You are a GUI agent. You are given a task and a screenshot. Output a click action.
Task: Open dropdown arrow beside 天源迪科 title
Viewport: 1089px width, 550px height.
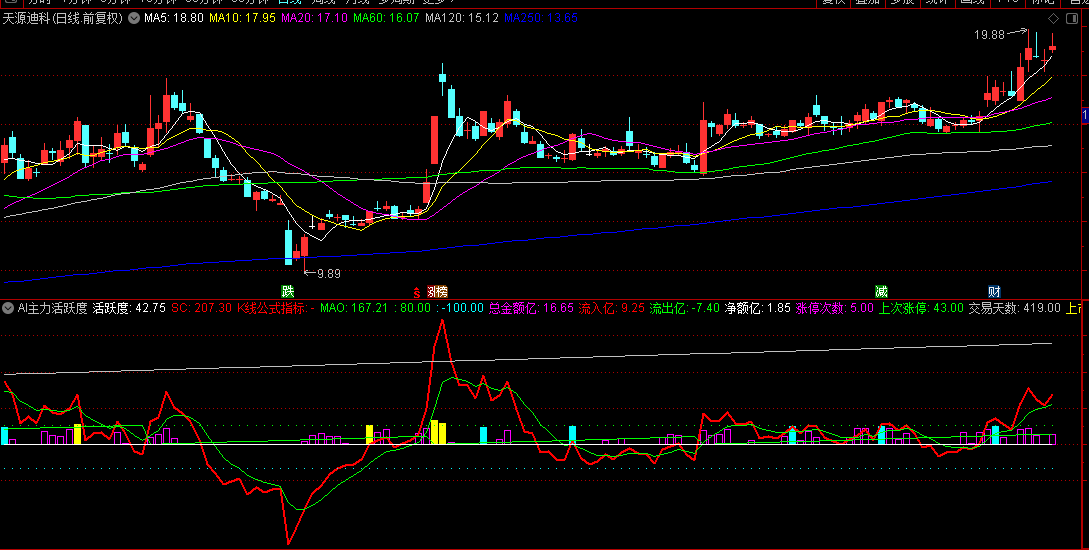(134, 18)
